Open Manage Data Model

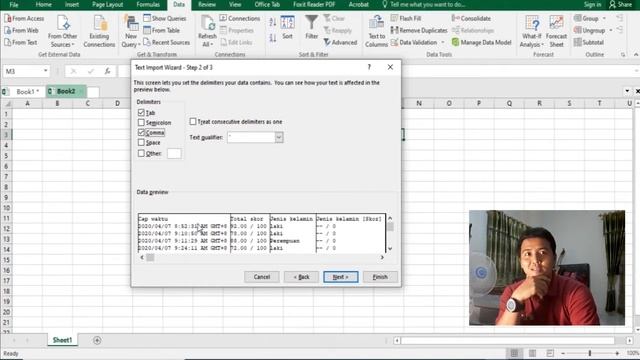(482, 42)
